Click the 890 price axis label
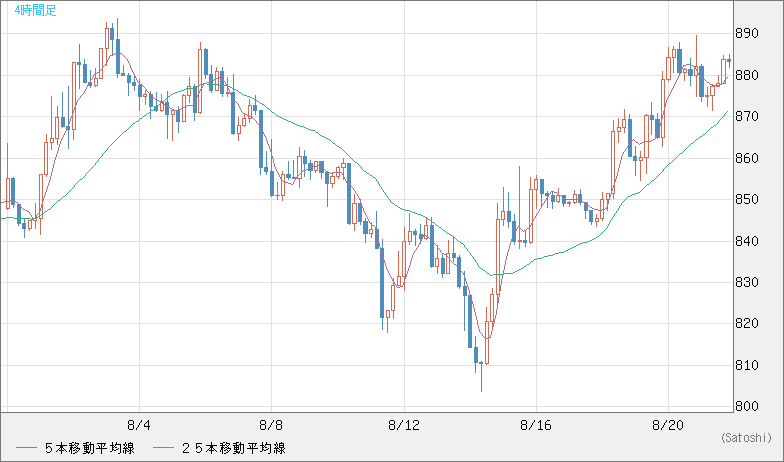 (x=746, y=34)
